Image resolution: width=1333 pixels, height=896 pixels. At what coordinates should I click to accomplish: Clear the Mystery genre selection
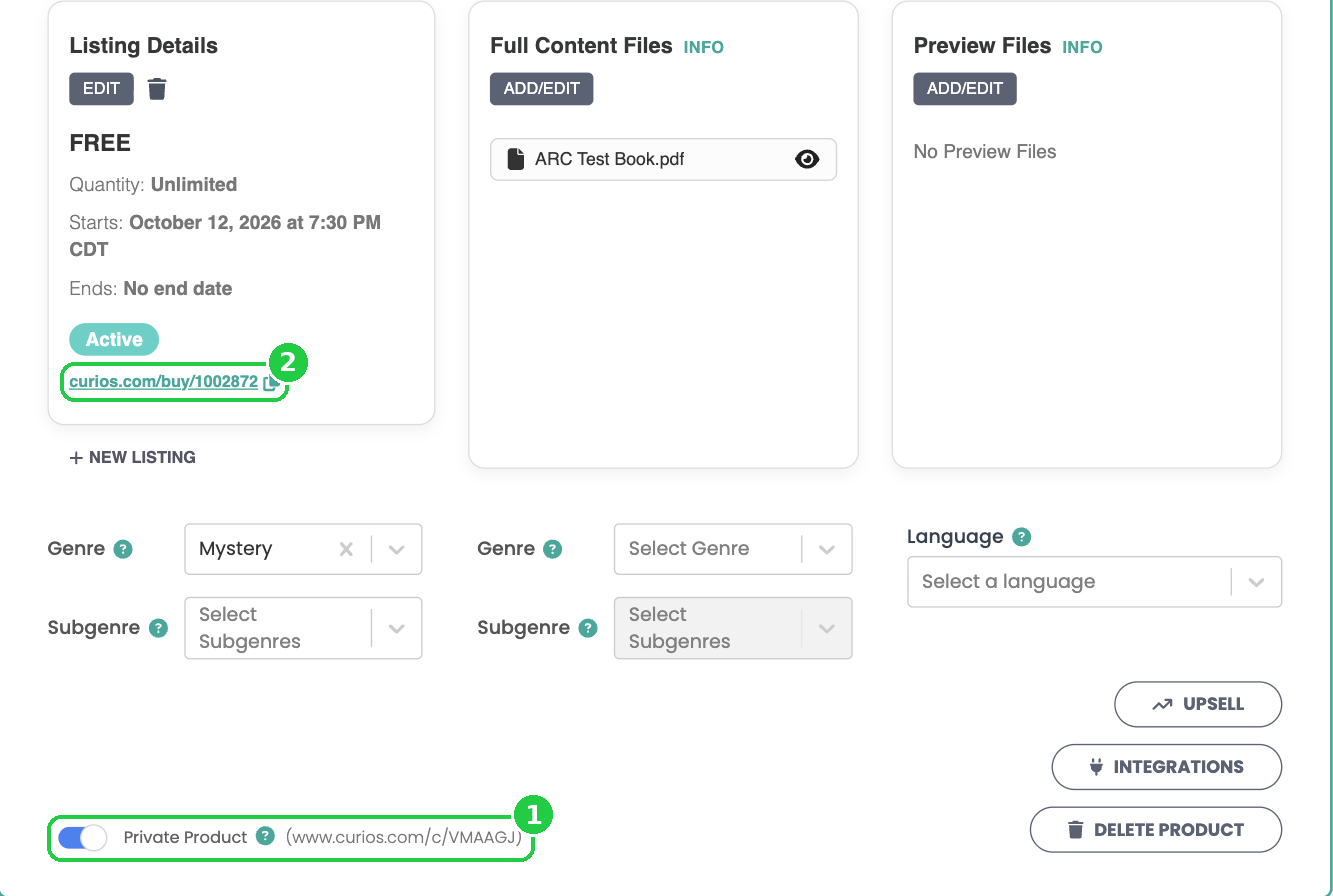(346, 549)
